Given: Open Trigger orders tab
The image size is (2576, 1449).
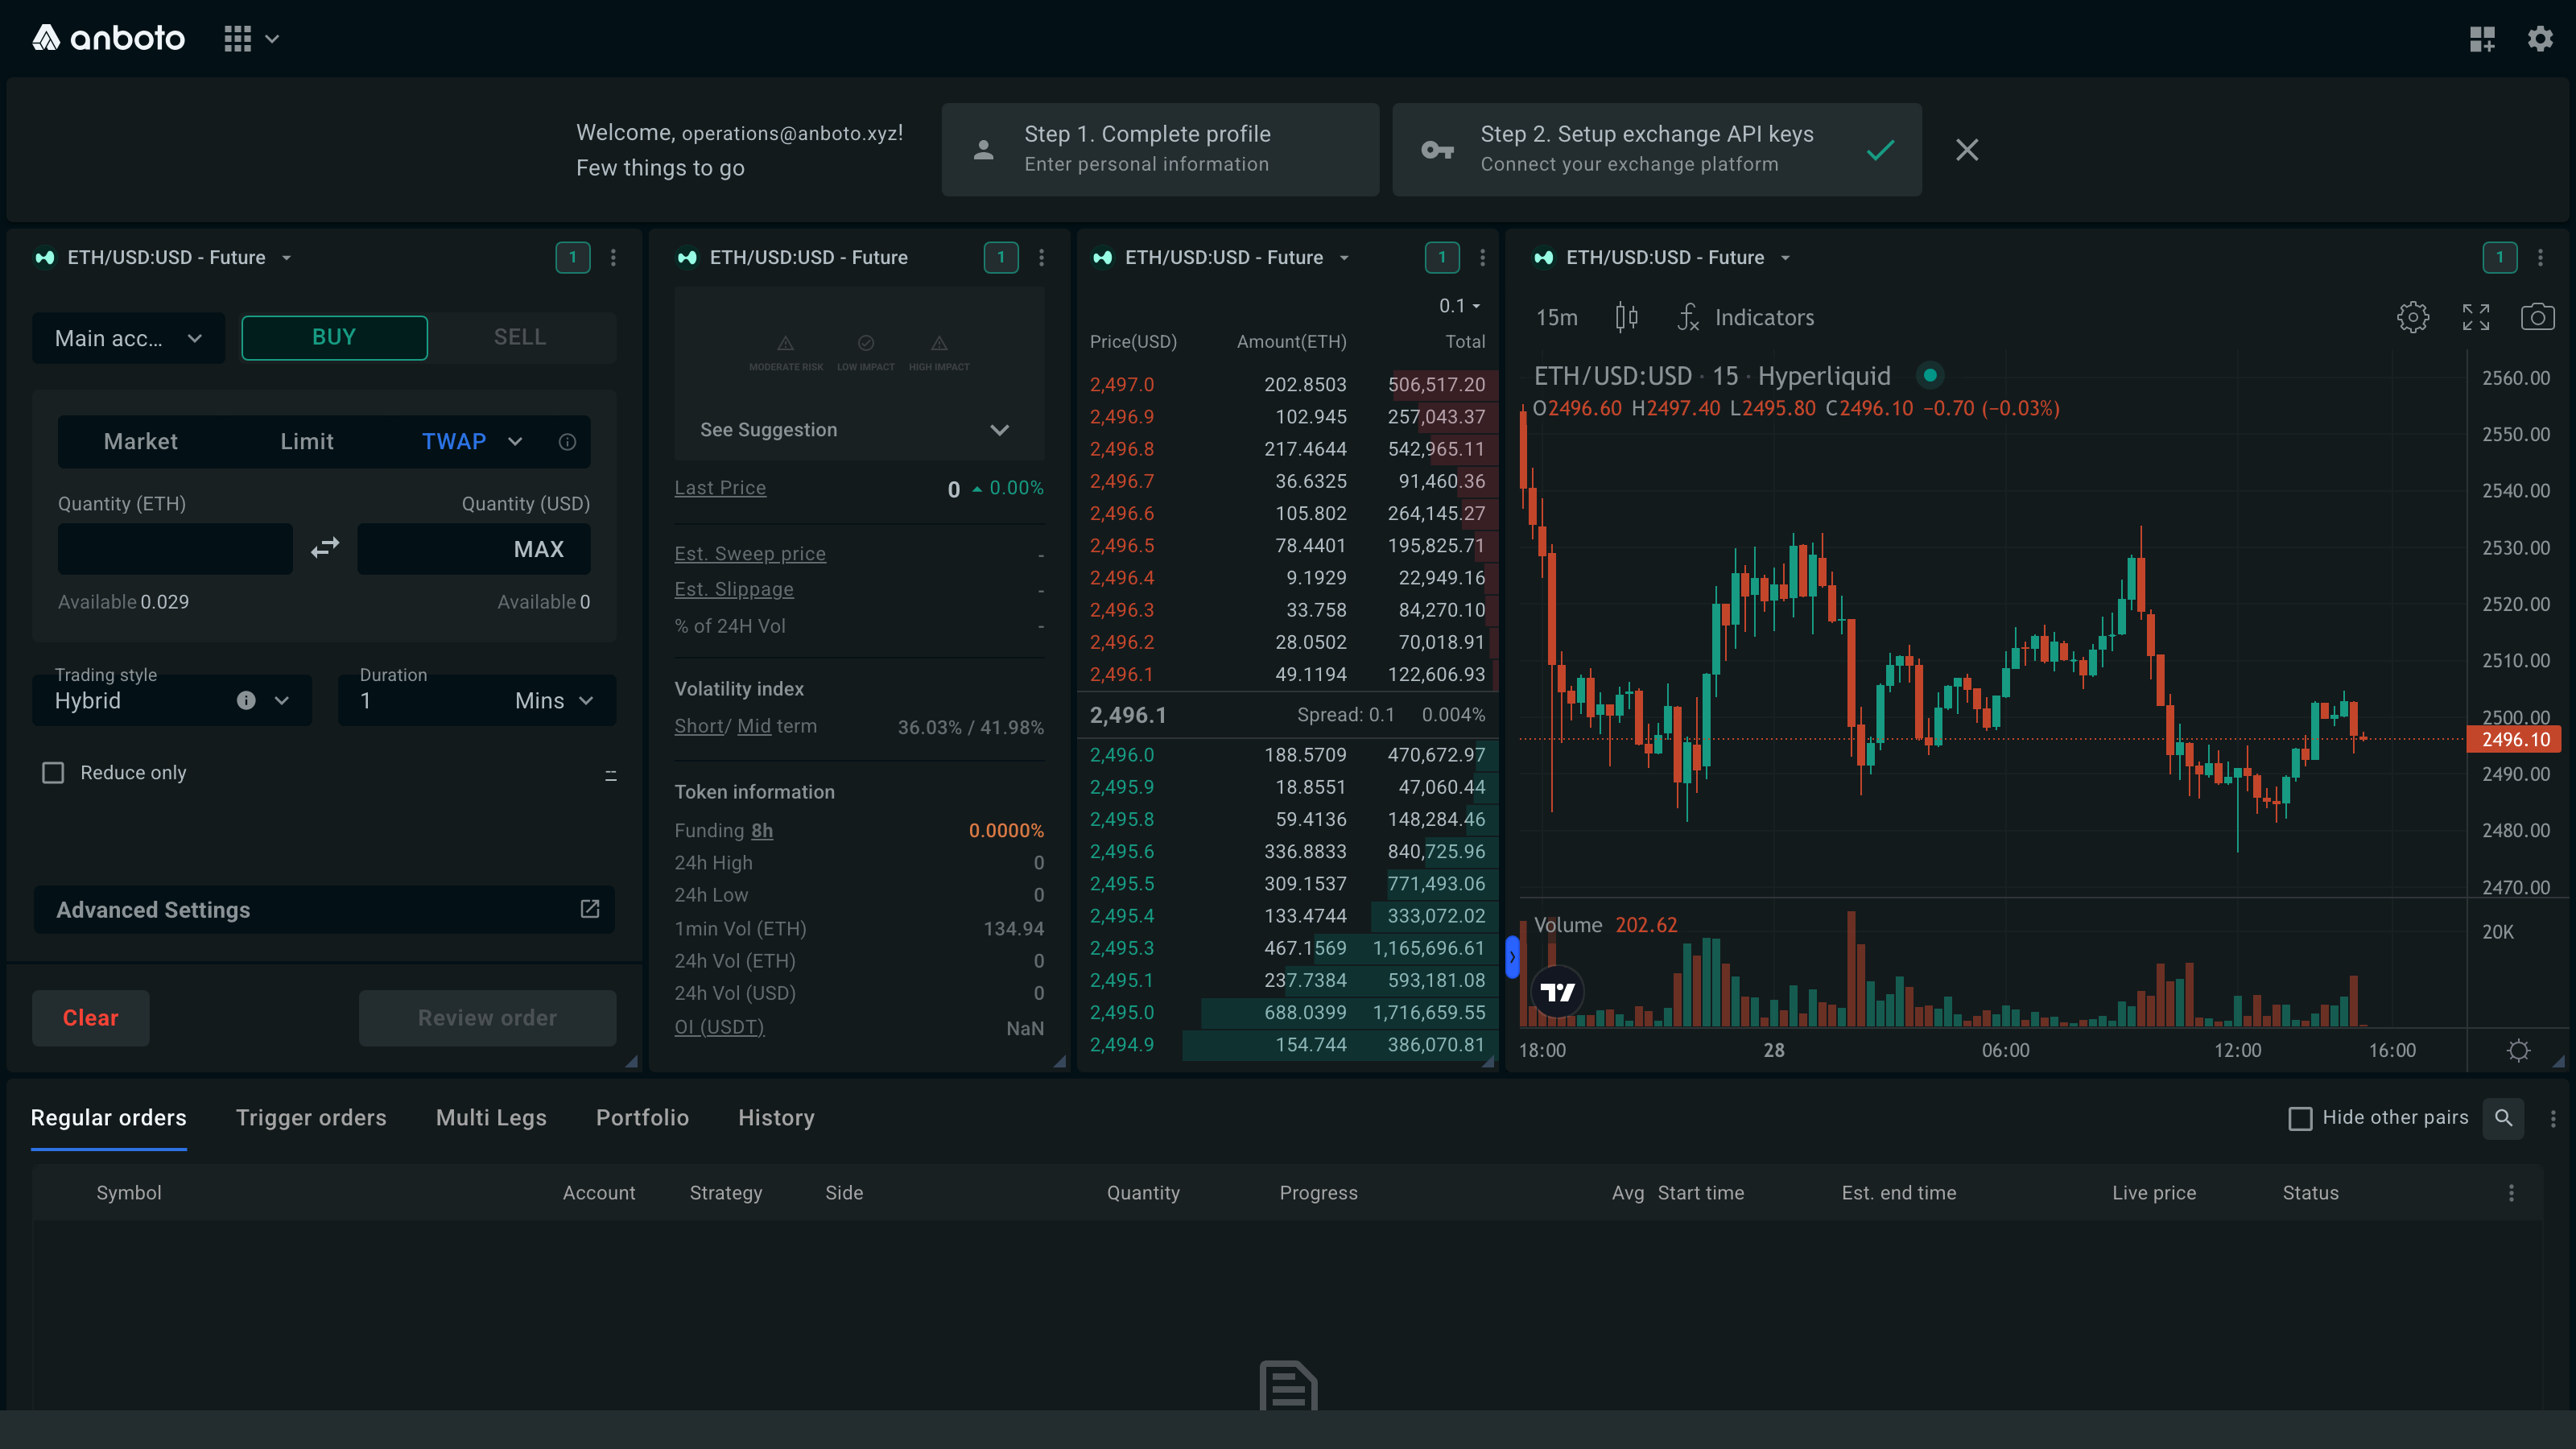Looking at the screenshot, I should [x=311, y=1118].
